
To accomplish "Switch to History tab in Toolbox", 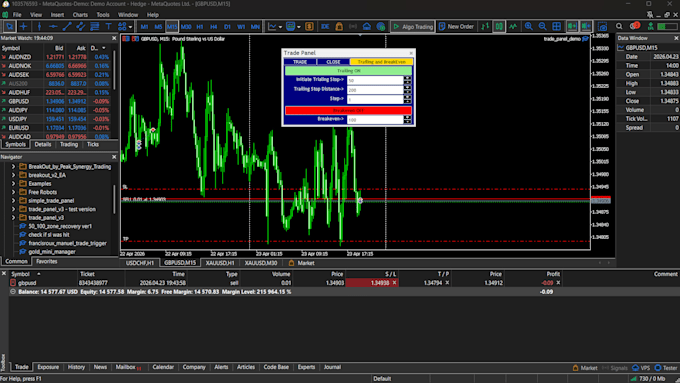I will [76, 367].
